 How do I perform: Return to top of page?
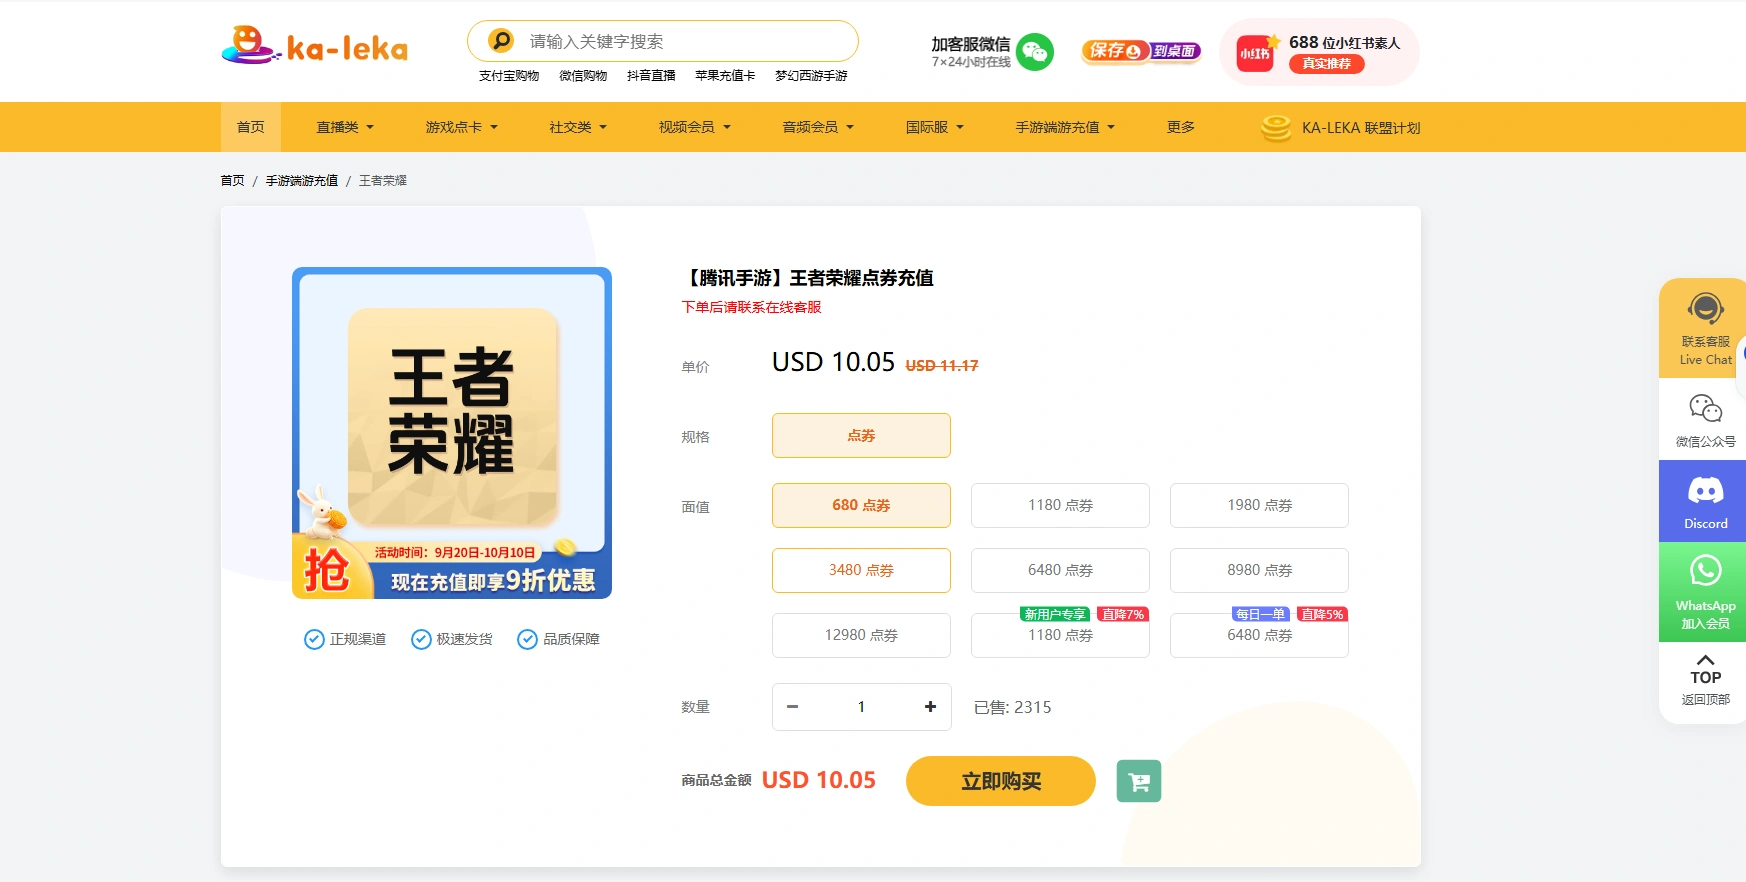(x=1705, y=679)
